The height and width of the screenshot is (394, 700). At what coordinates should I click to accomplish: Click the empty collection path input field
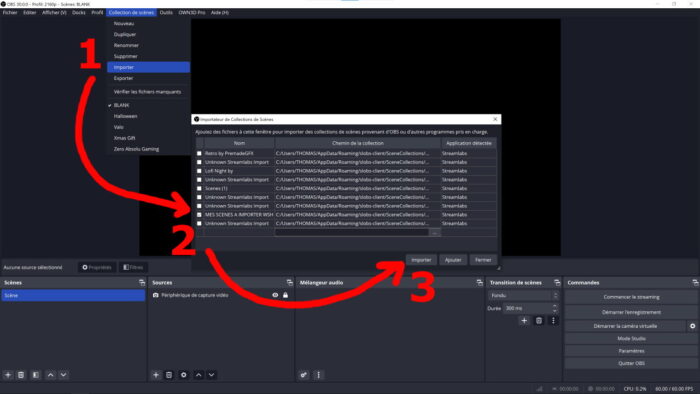[x=351, y=232]
